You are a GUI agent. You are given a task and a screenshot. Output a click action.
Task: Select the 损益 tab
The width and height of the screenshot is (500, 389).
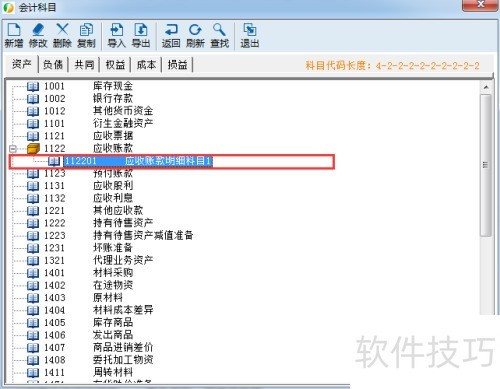click(177, 64)
